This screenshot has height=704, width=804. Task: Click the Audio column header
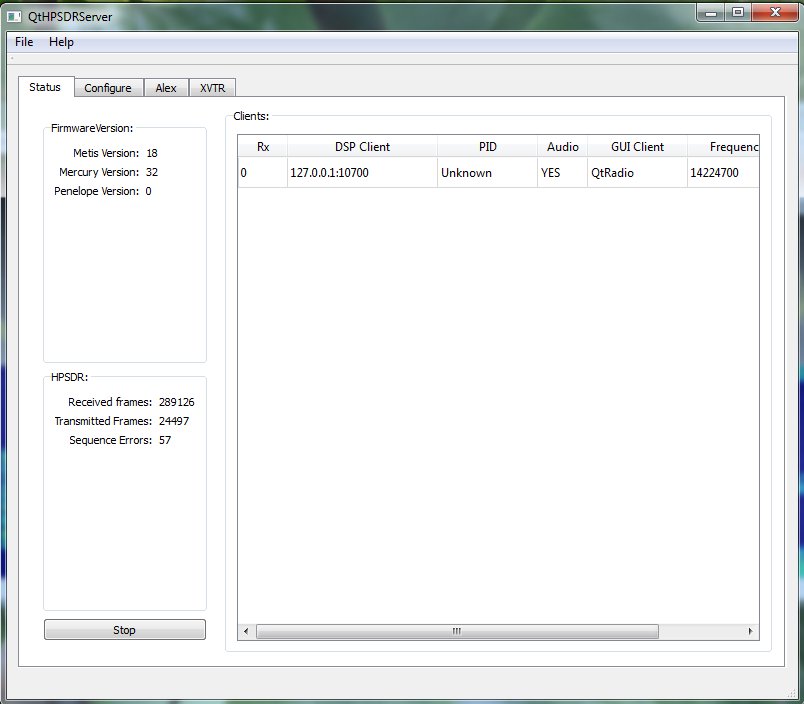pos(562,147)
